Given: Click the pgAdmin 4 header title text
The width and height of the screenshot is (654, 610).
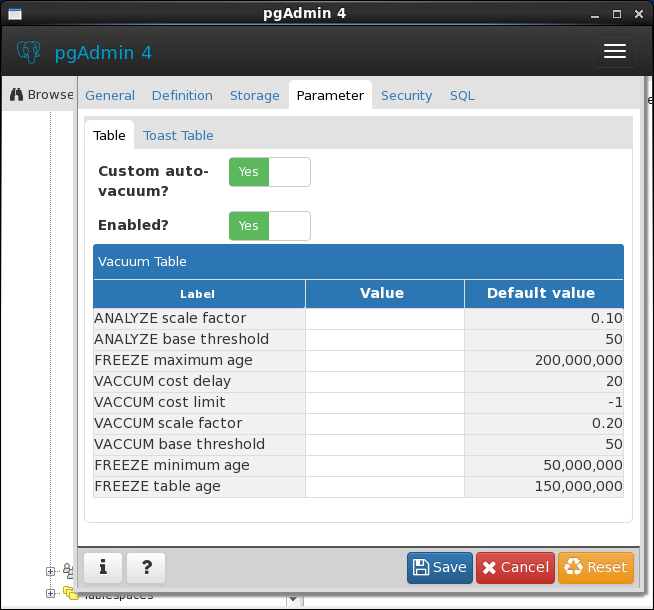Looking at the screenshot, I should (103, 53).
